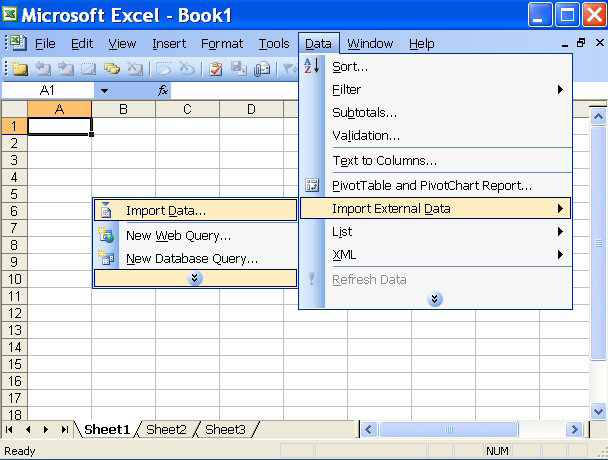Screen dimensions: 608x460
Task: Open the Insert menu
Action: click(169, 43)
